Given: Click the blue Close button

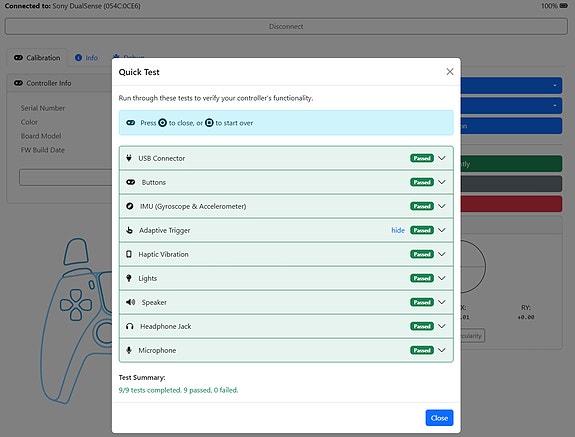Looking at the screenshot, I should (439, 418).
